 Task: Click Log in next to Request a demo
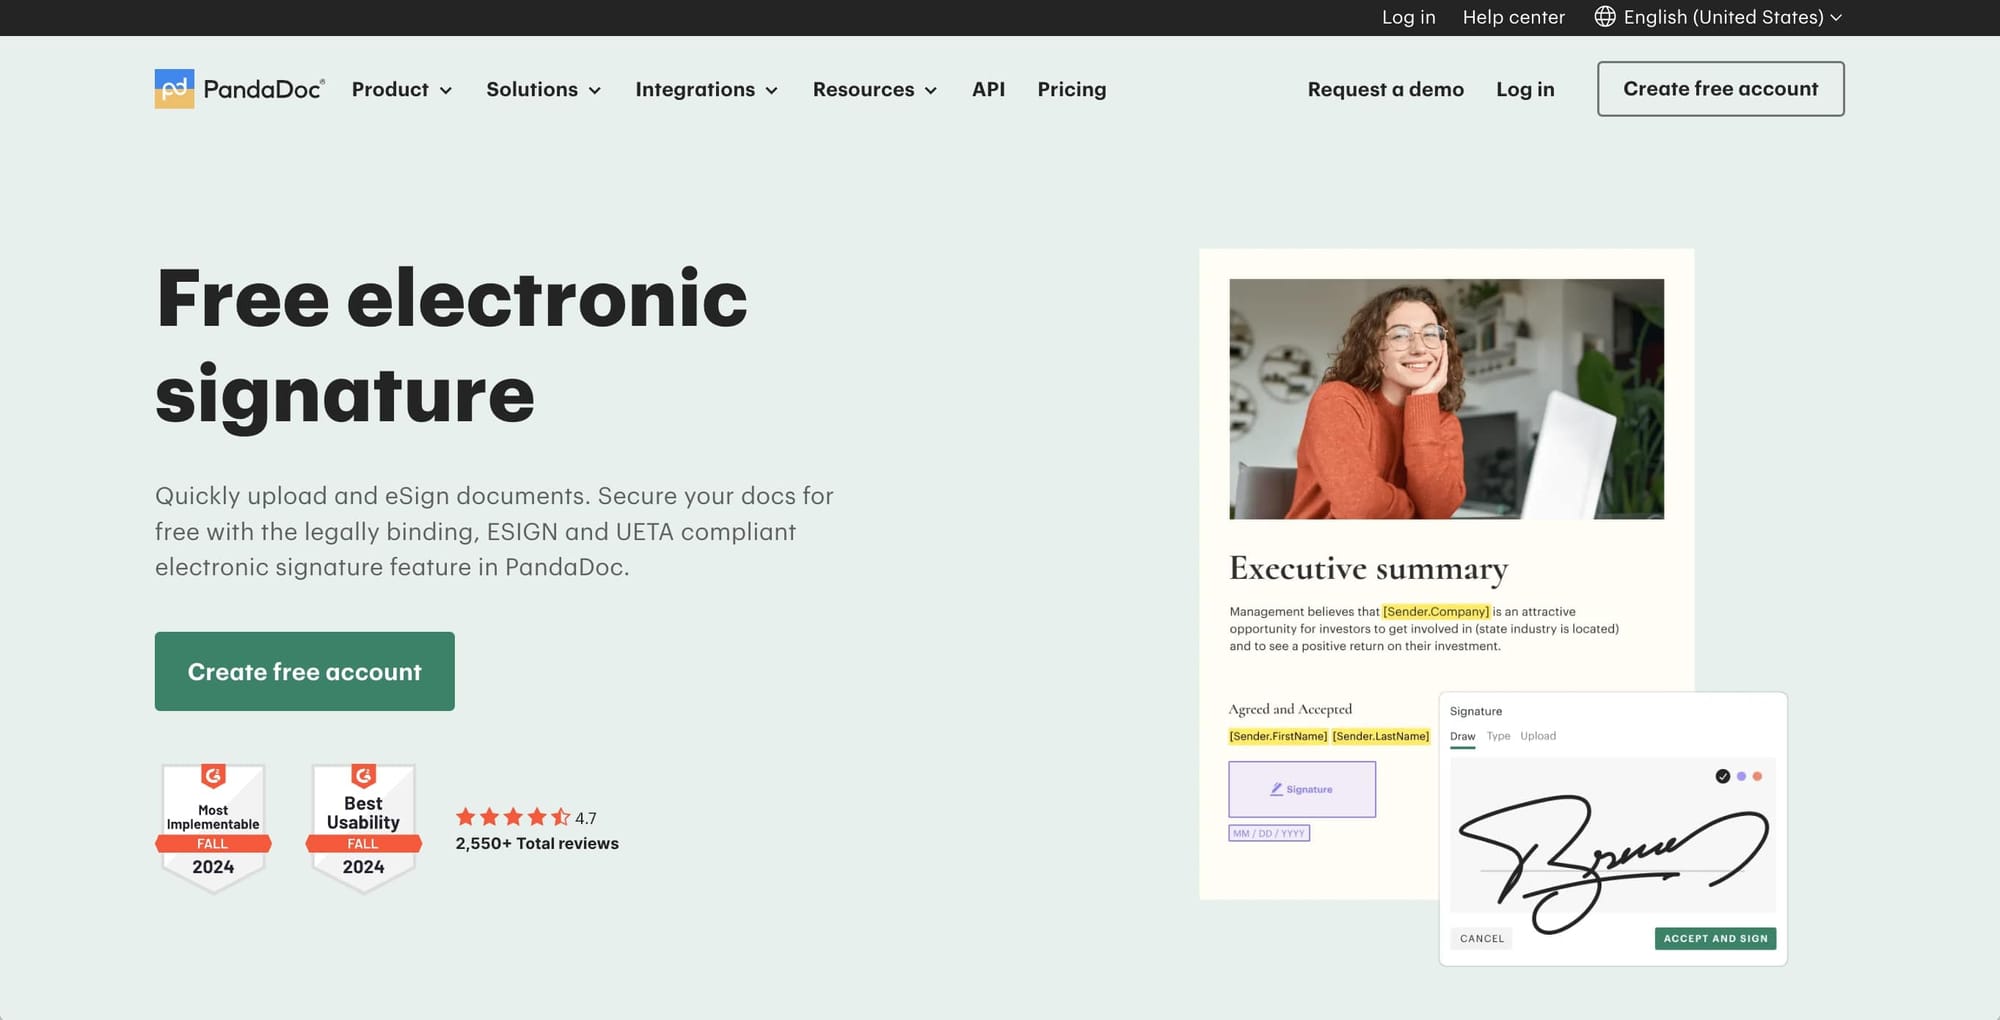click(1525, 89)
